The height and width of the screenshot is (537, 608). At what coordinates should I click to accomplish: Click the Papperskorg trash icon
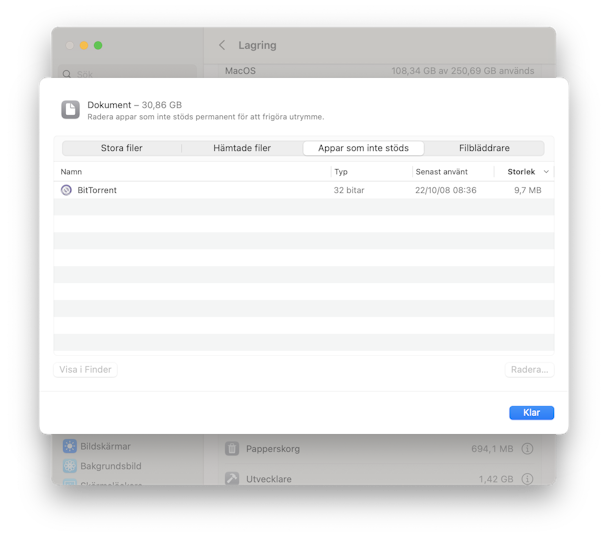point(232,449)
